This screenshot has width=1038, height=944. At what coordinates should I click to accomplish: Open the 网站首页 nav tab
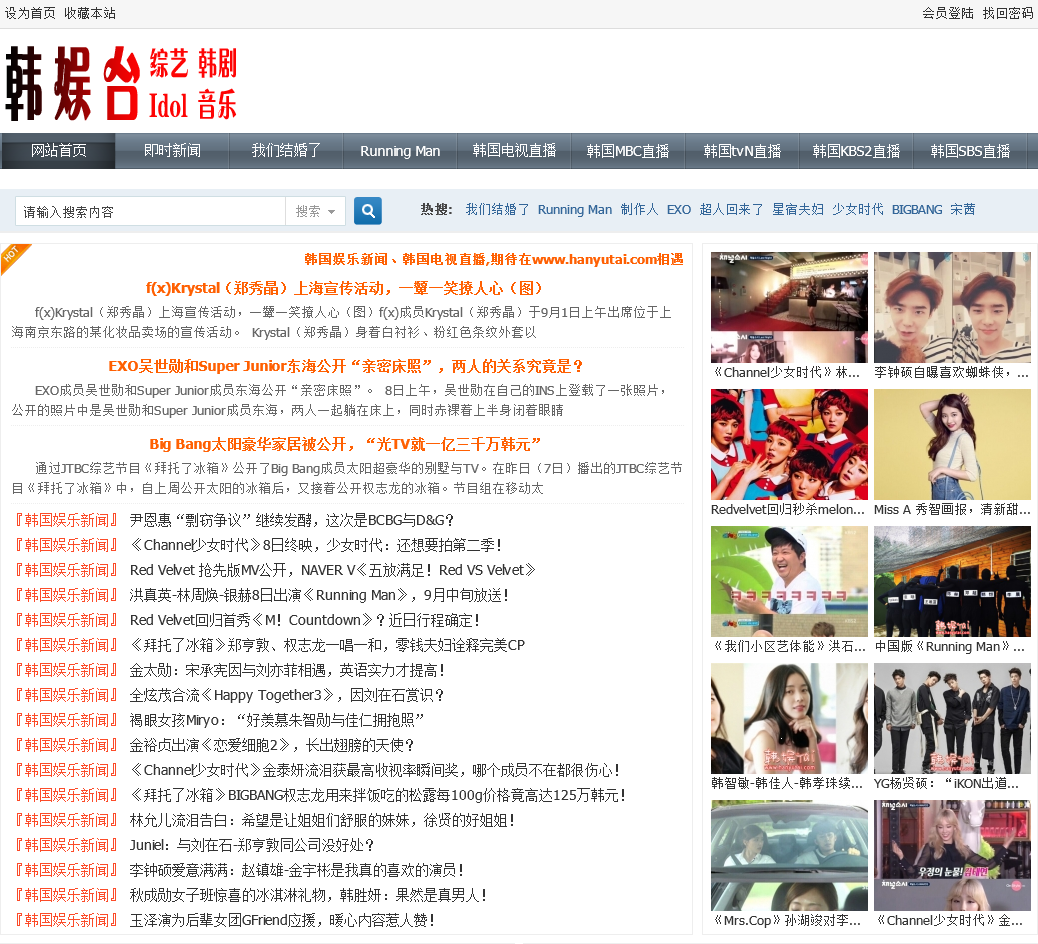point(58,151)
